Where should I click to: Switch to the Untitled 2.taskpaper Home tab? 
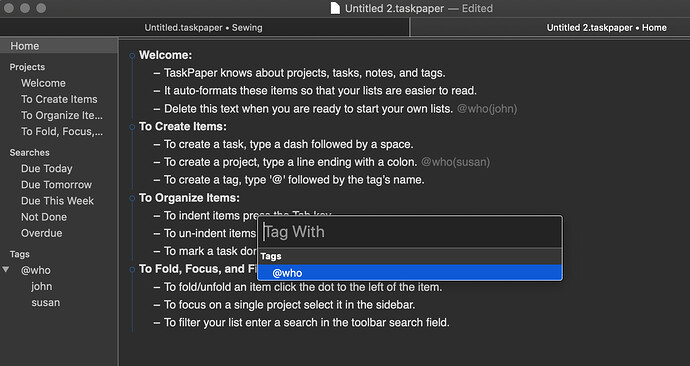(606, 27)
